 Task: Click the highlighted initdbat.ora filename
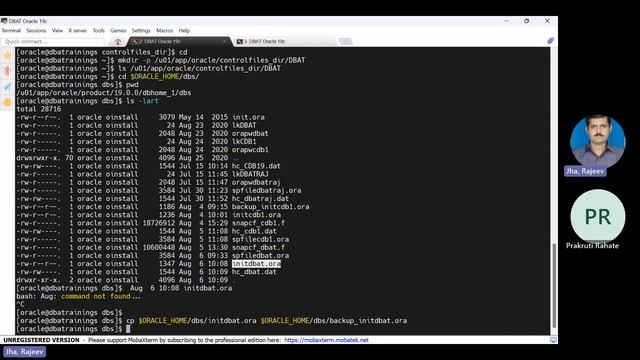[x=256, y=264]
